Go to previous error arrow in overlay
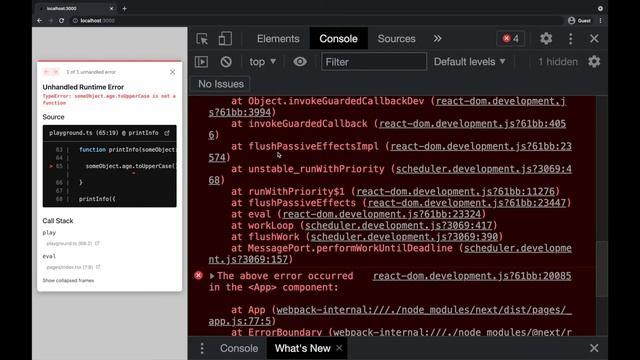This screenshot has height=360, width=640. coord(47,72)
